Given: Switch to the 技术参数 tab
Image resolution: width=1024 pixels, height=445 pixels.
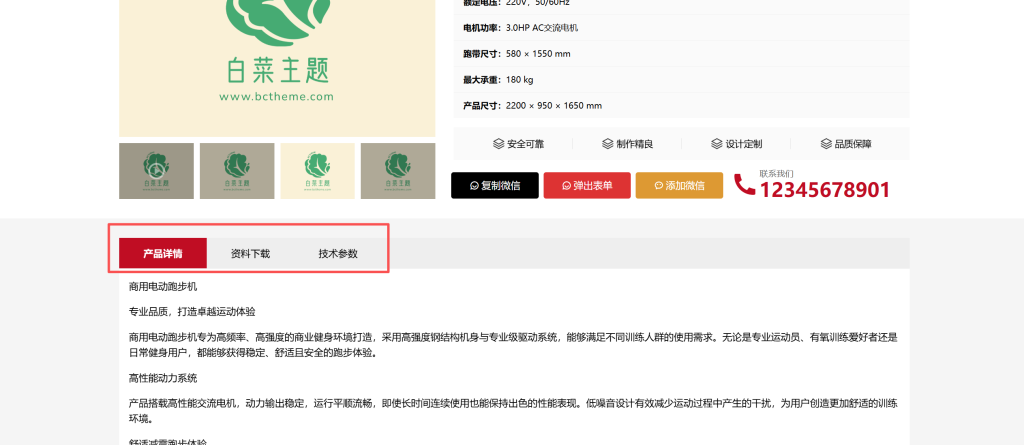Looking at the screenshot, I should (x=338, y=254).
